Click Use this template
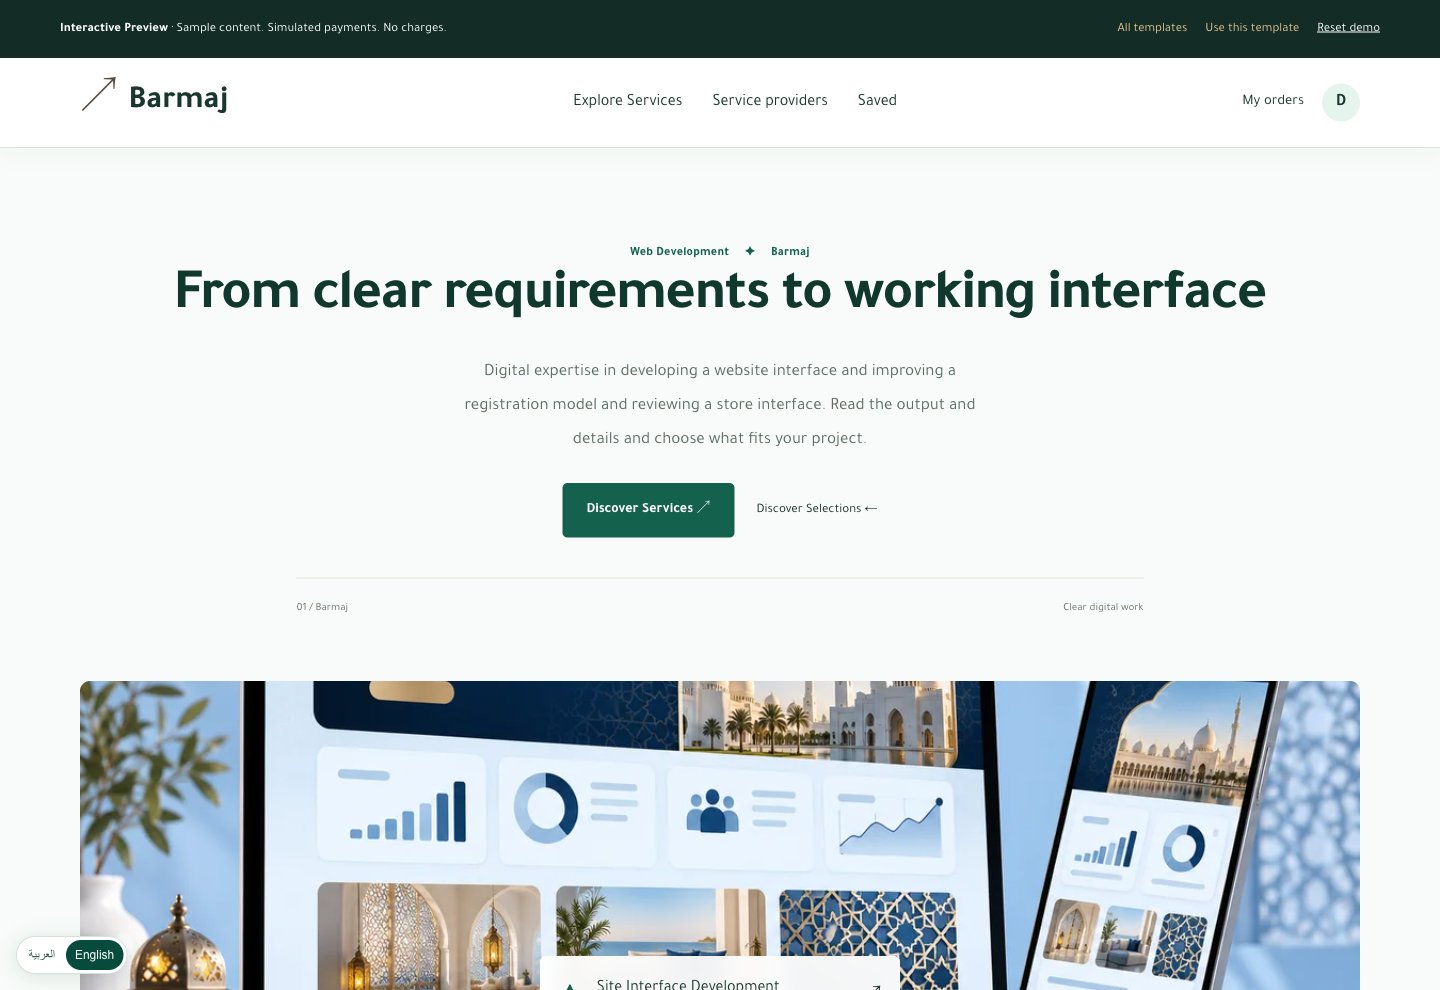The height and width of the screenshot is (990, 1440). 1252,27
